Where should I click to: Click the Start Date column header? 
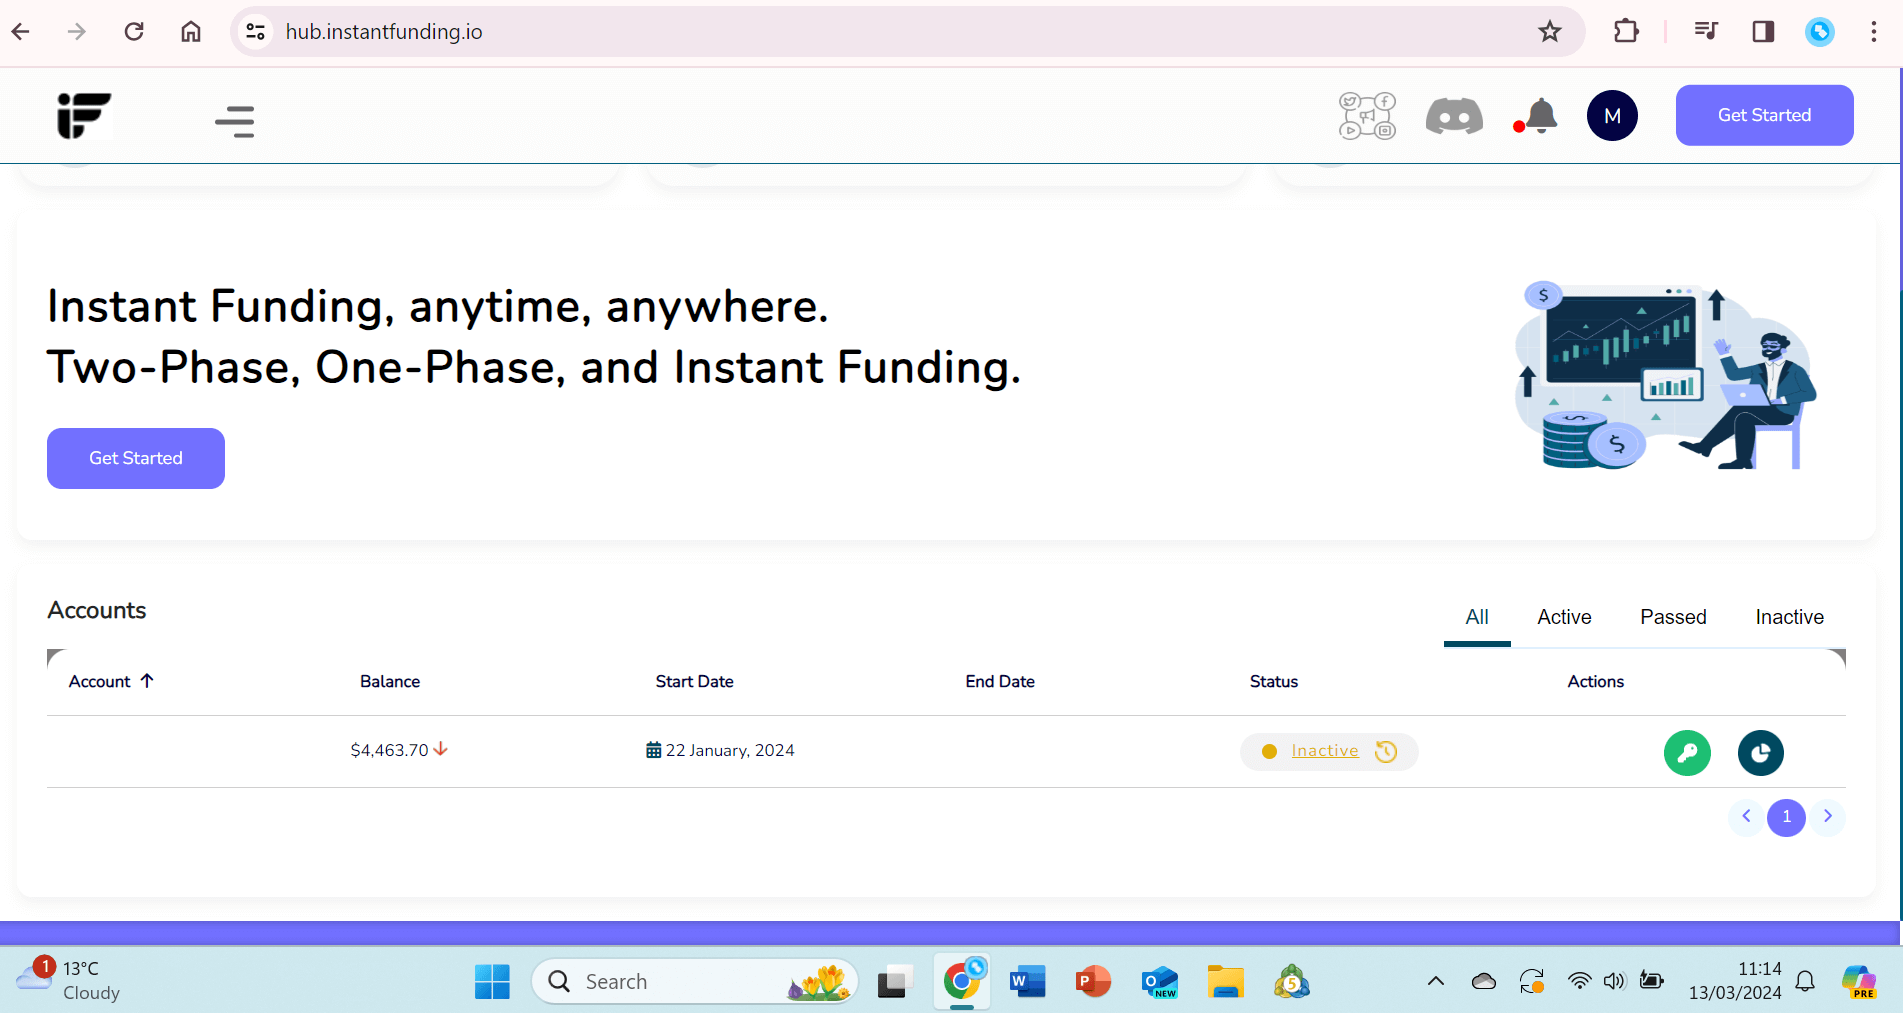click(694, 681)
